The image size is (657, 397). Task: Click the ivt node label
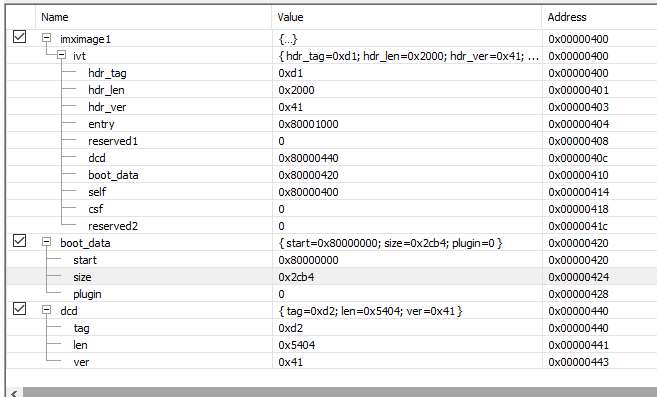click(x=79, y=56)
